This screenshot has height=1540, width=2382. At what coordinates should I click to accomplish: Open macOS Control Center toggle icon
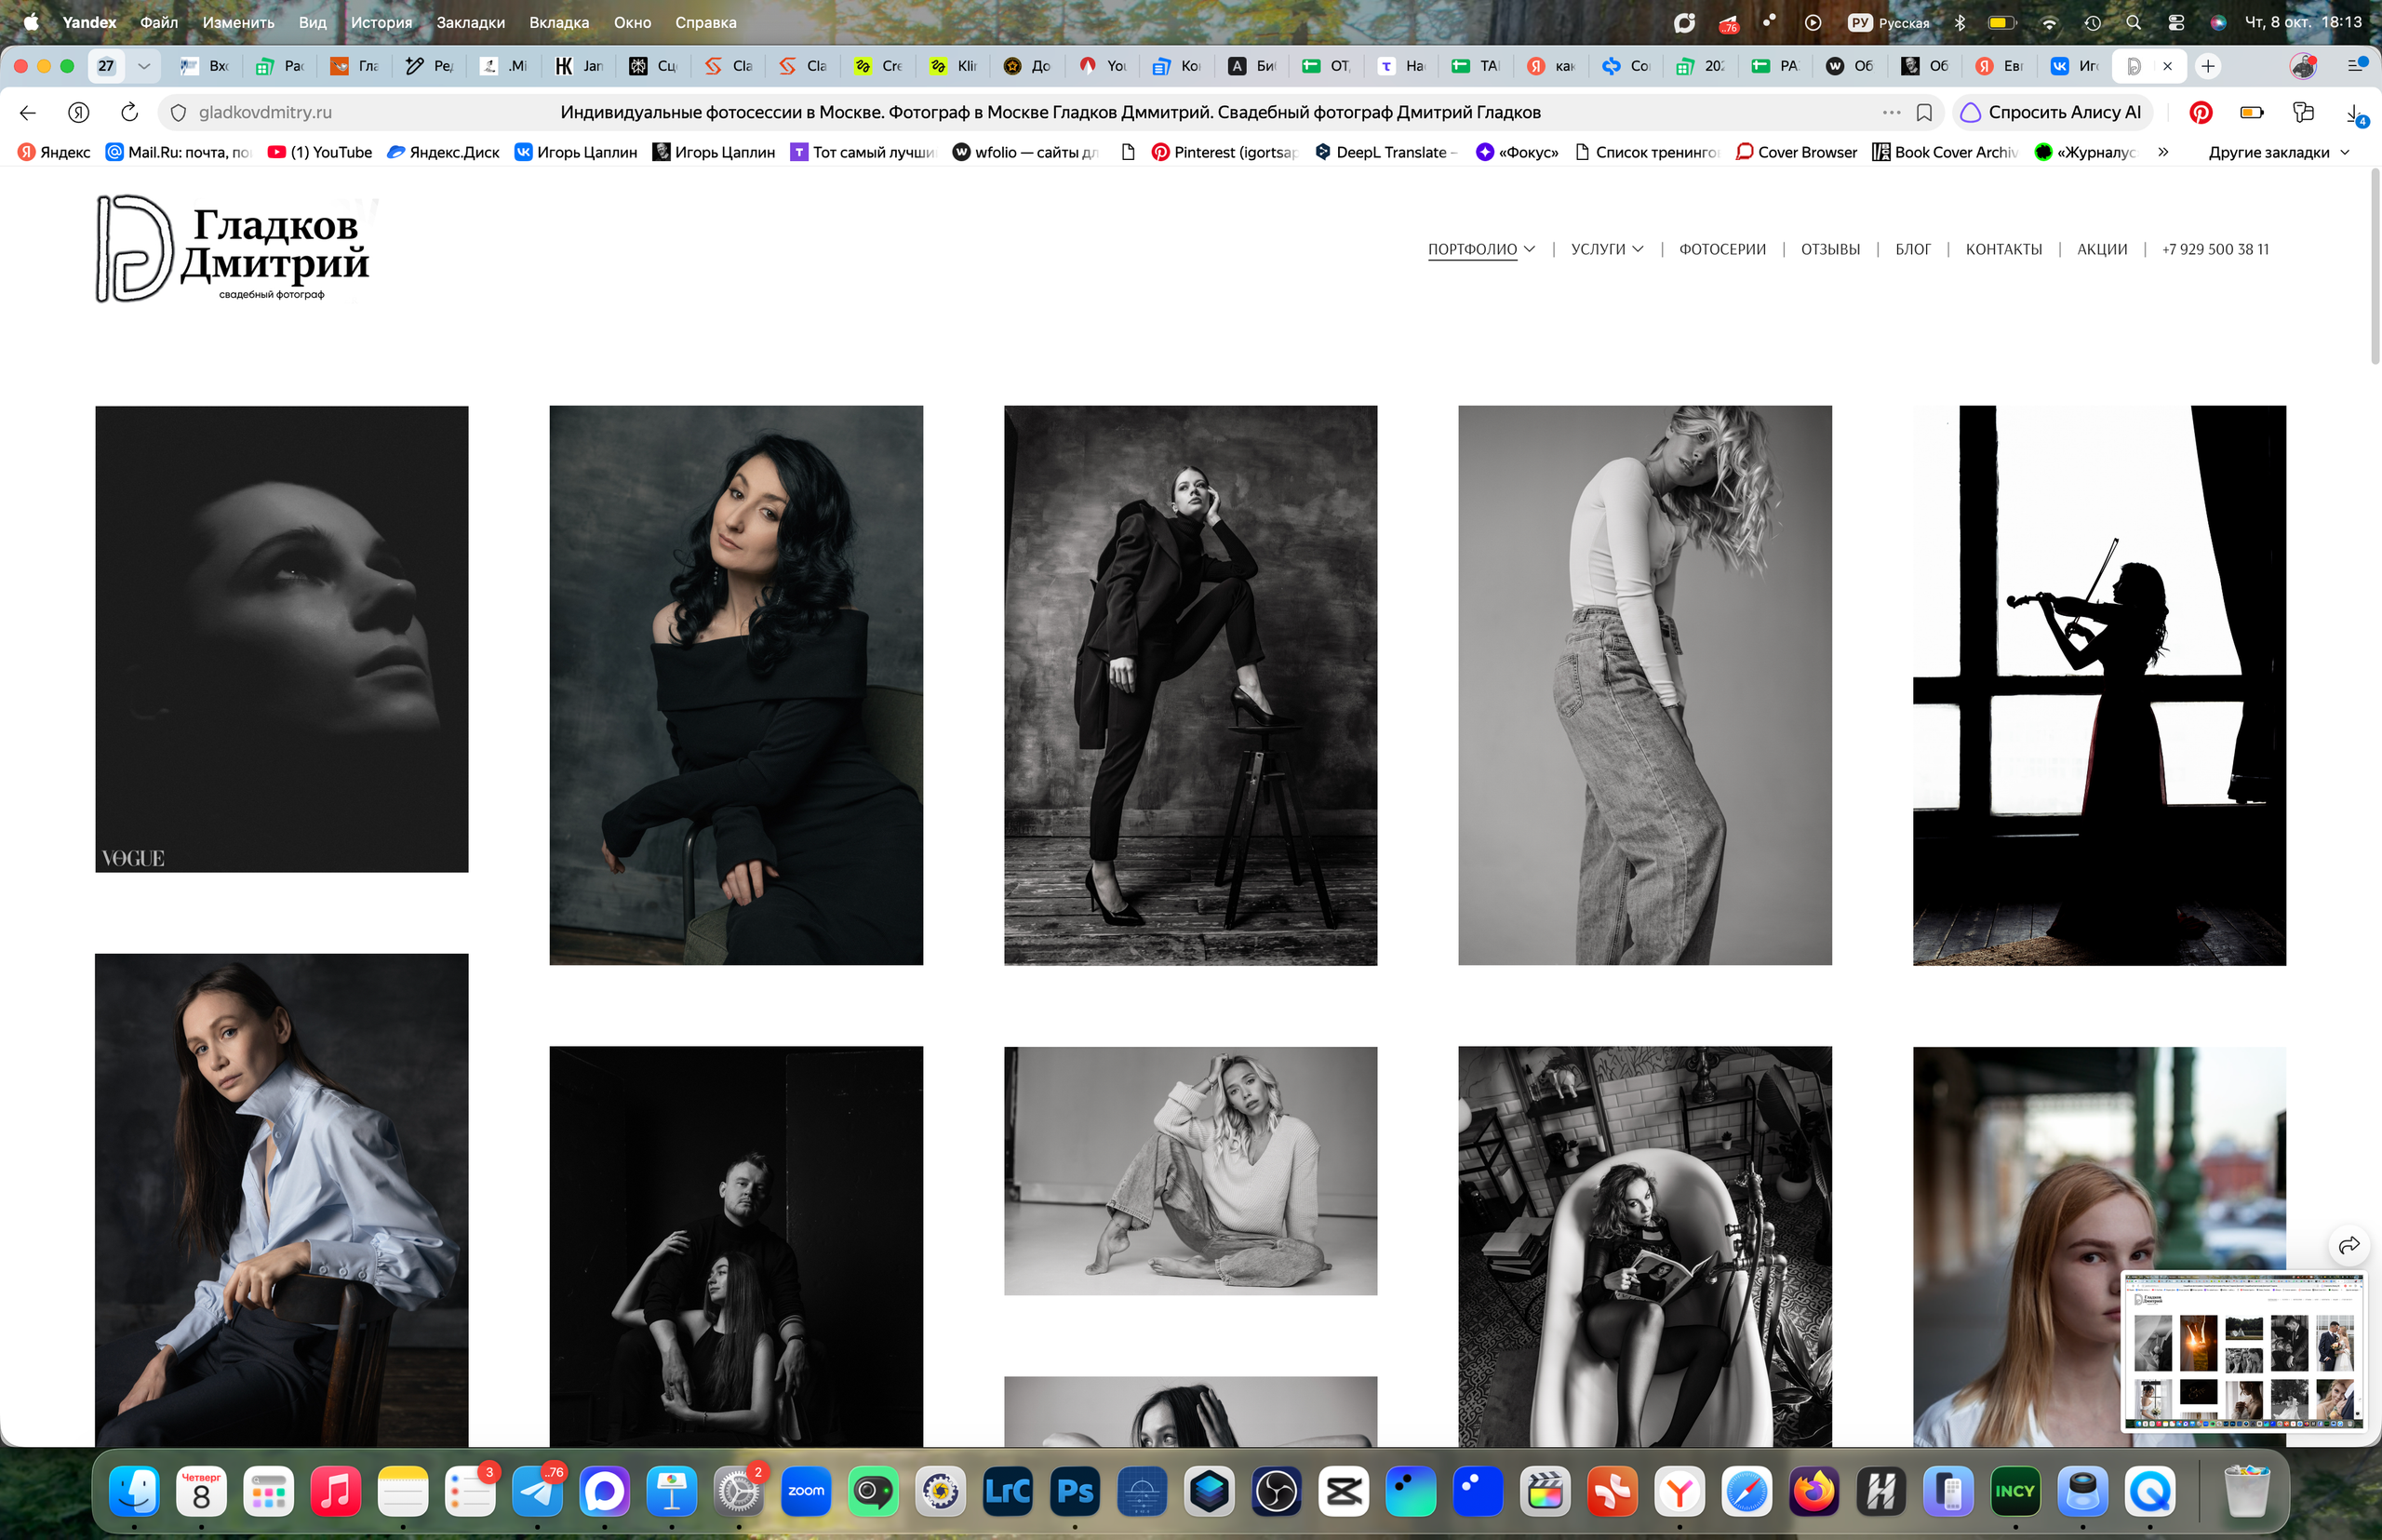click(x=2176, y=22)
